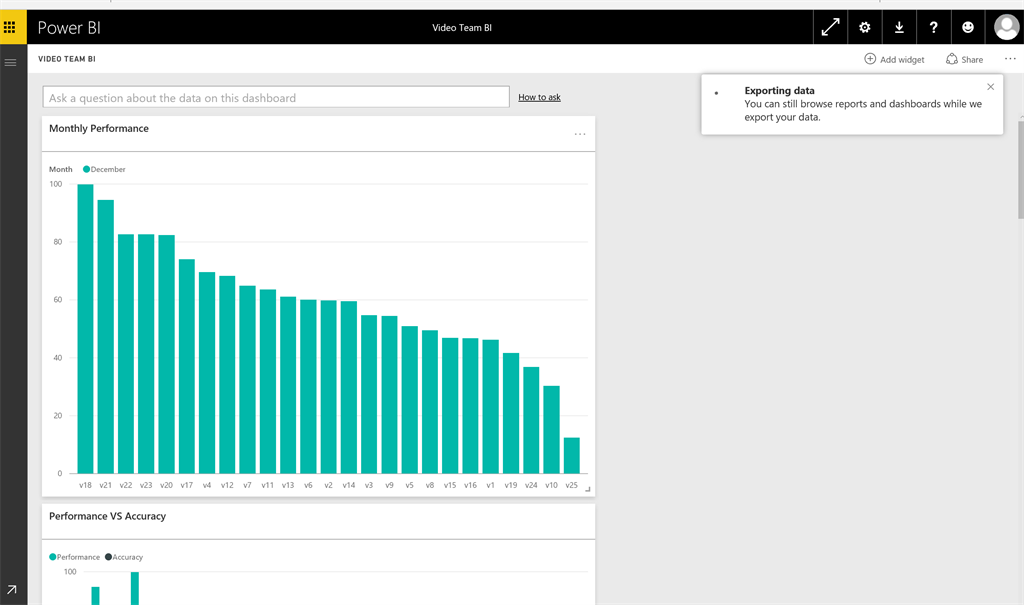Screen dimensions: 1024x605
Task: Open the user profile avatar
Action: coord(1006,28)
